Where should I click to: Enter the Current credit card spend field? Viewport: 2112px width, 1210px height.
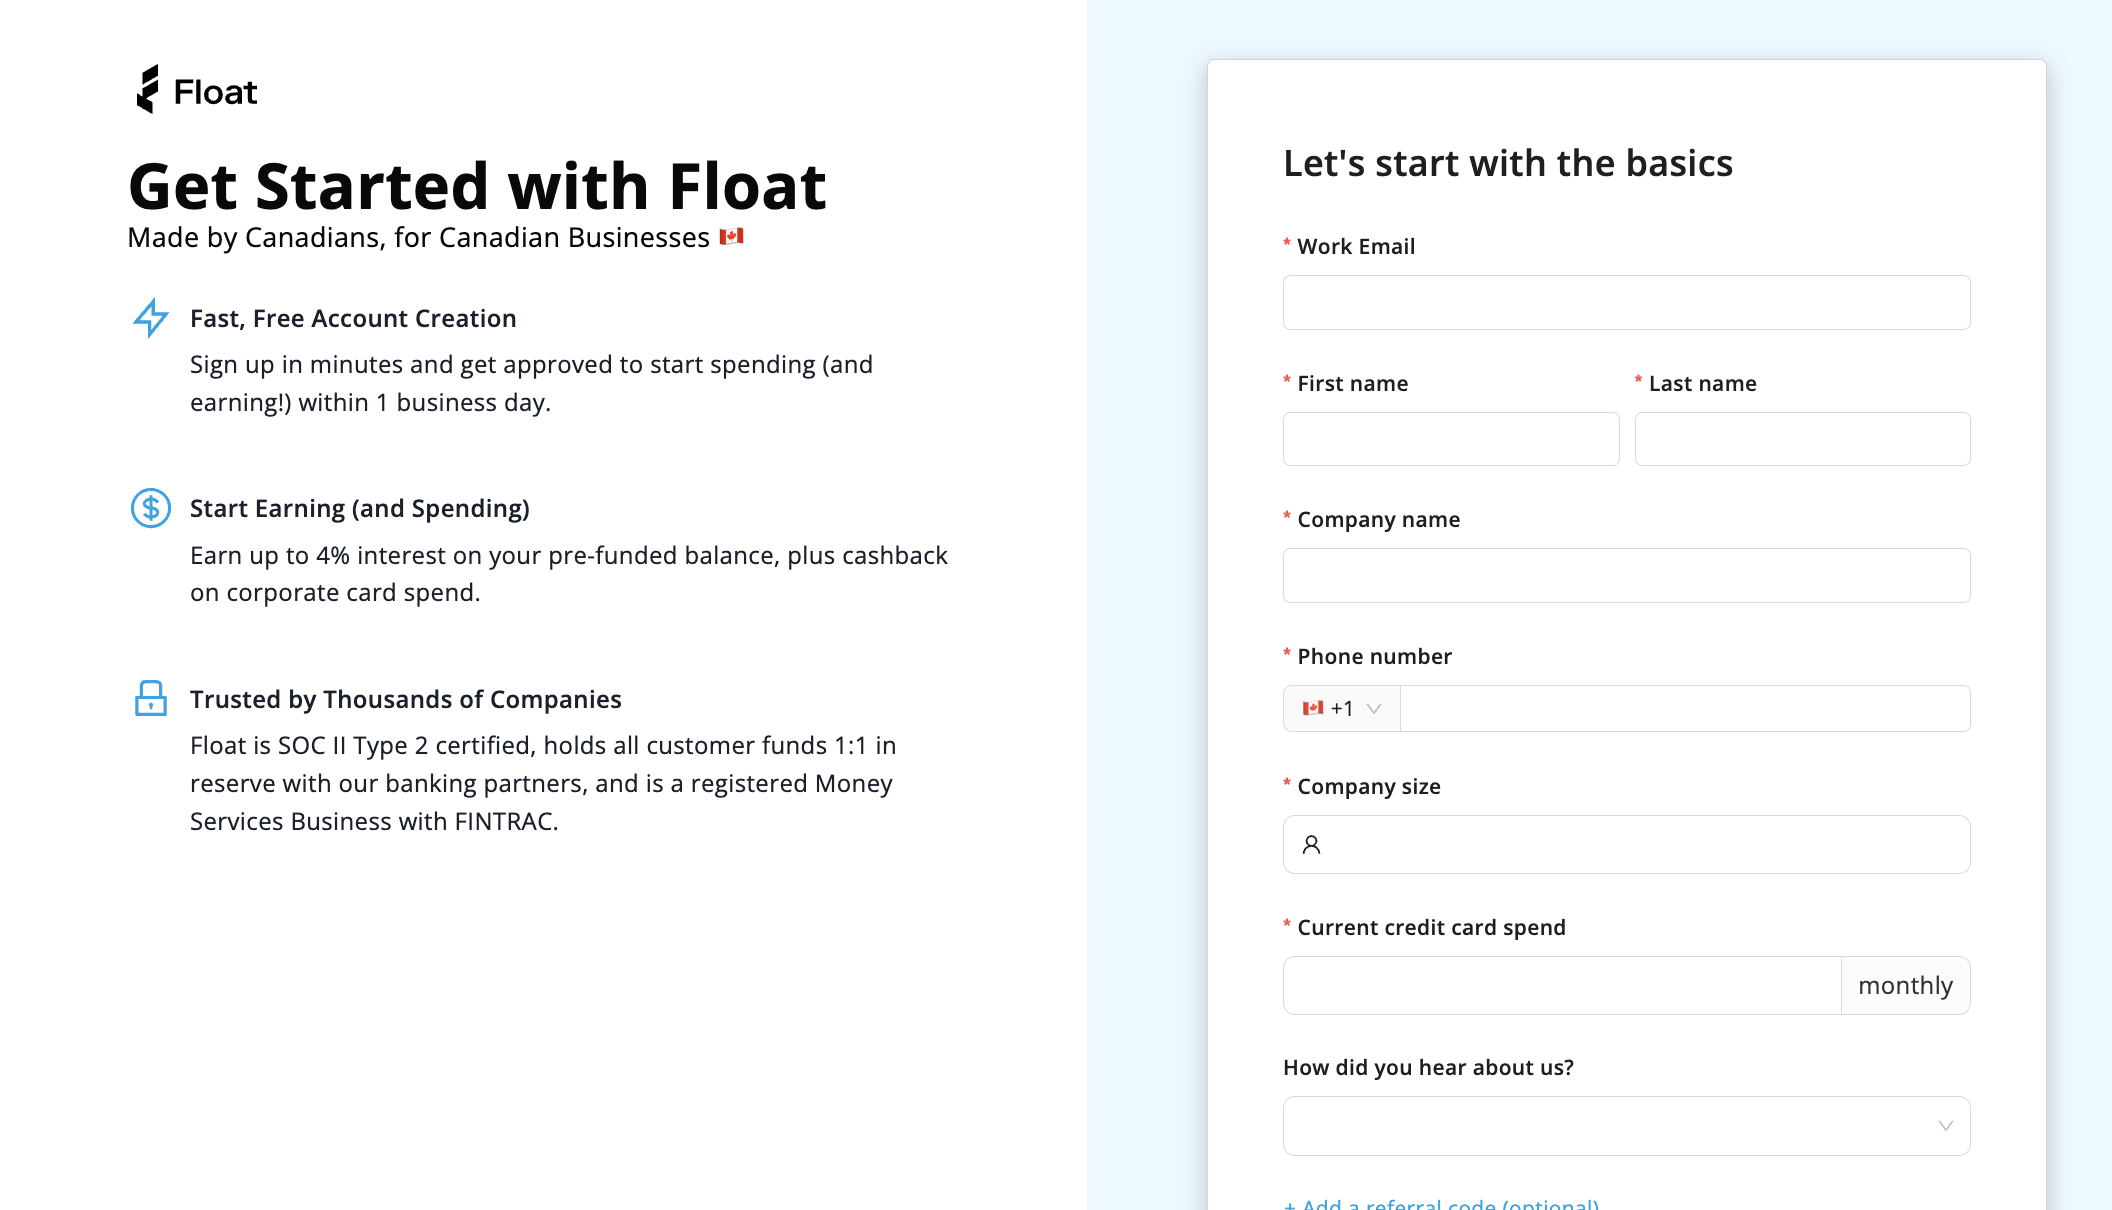(1561, 985)
